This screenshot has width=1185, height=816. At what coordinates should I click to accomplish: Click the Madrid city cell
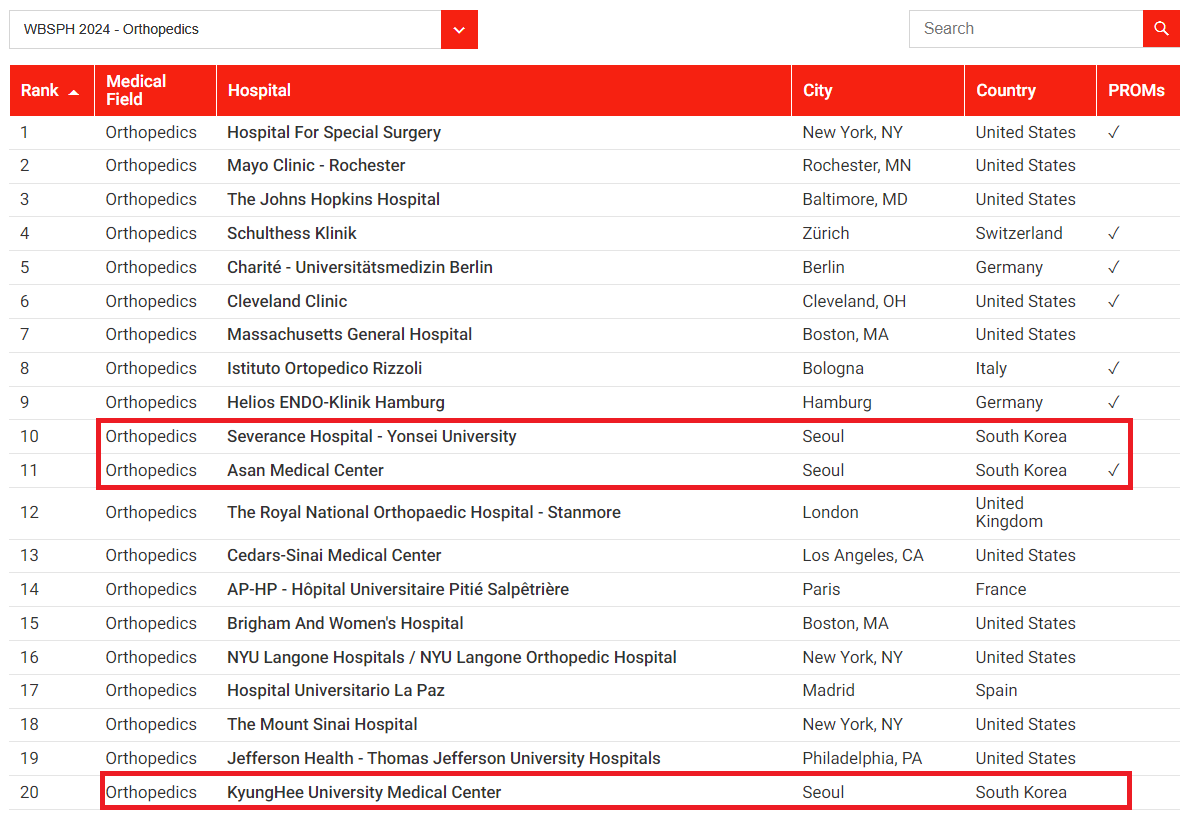coord(828,691)
